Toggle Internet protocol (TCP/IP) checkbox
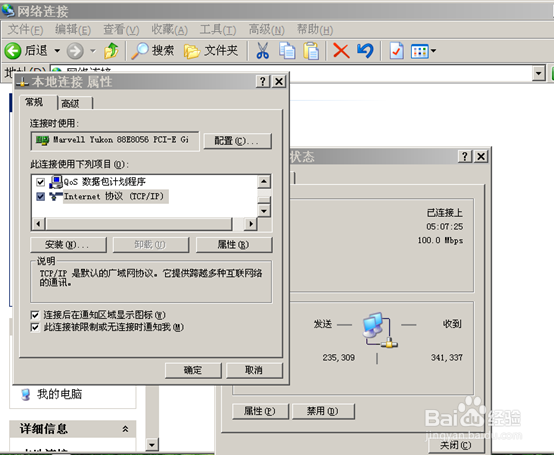Screen dimensions: 554x455 41,196
